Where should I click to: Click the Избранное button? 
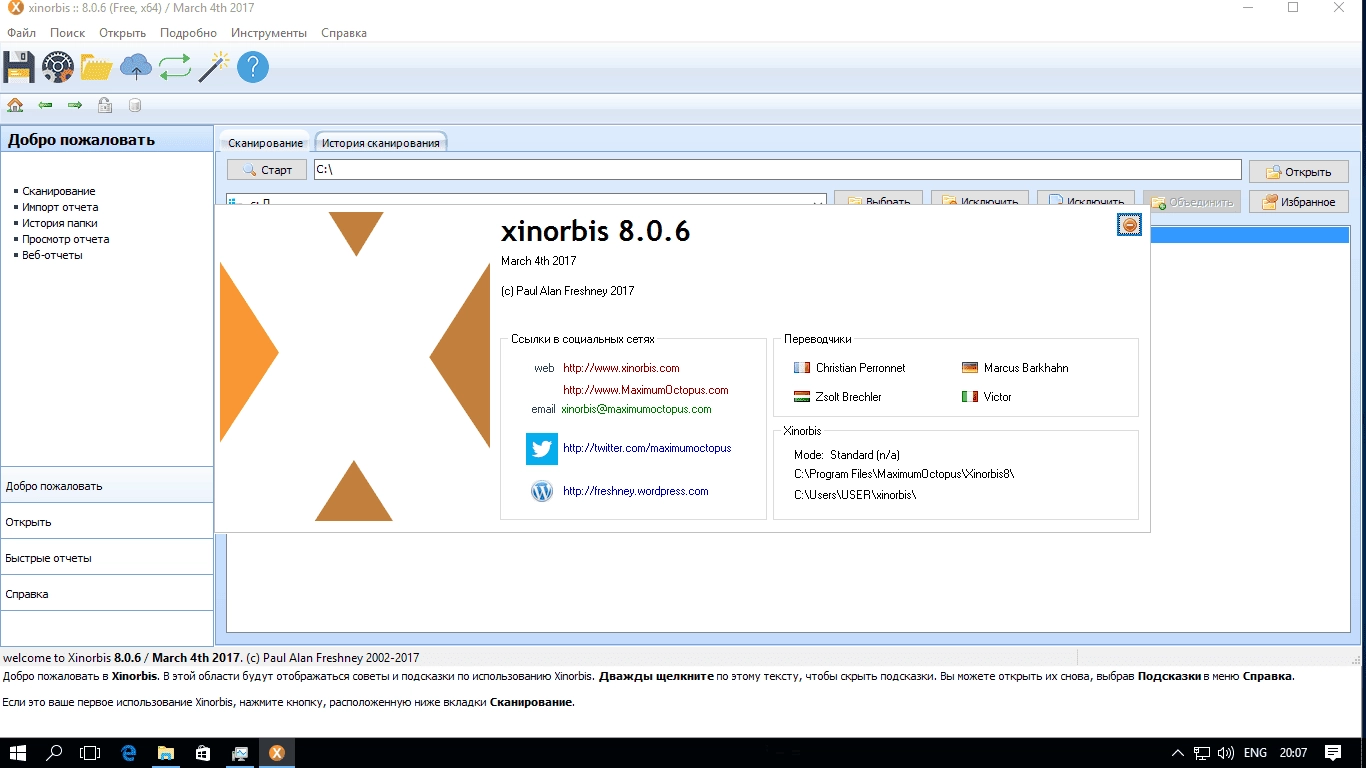click(x=1298, y=202)
